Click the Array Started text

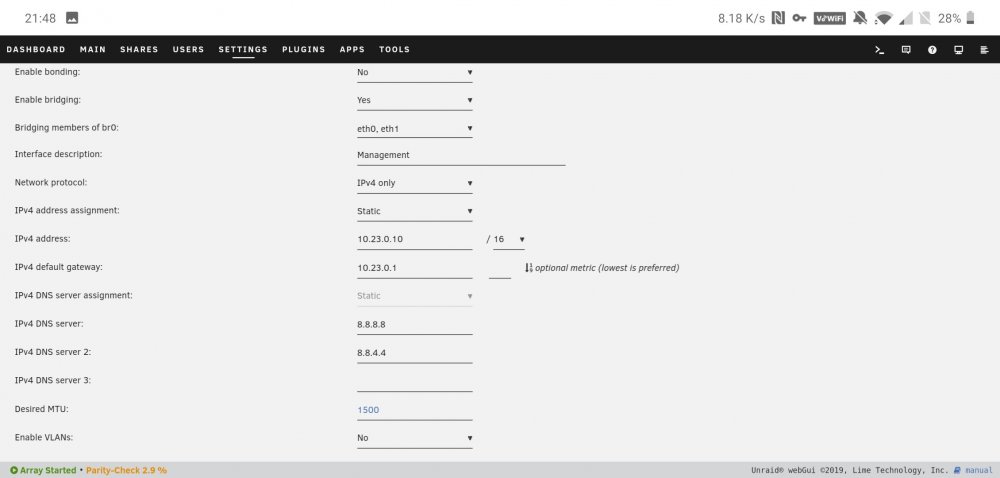[x=48, y=470]
